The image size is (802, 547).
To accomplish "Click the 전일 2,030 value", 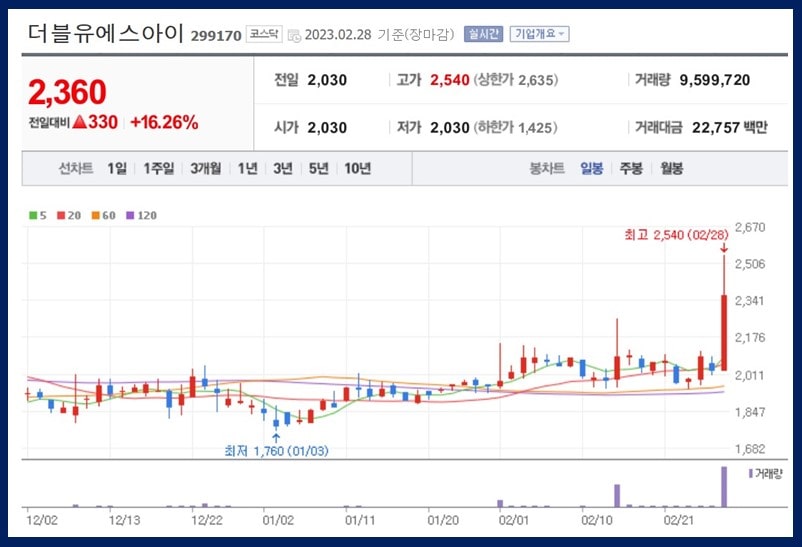I will [327, 80].
